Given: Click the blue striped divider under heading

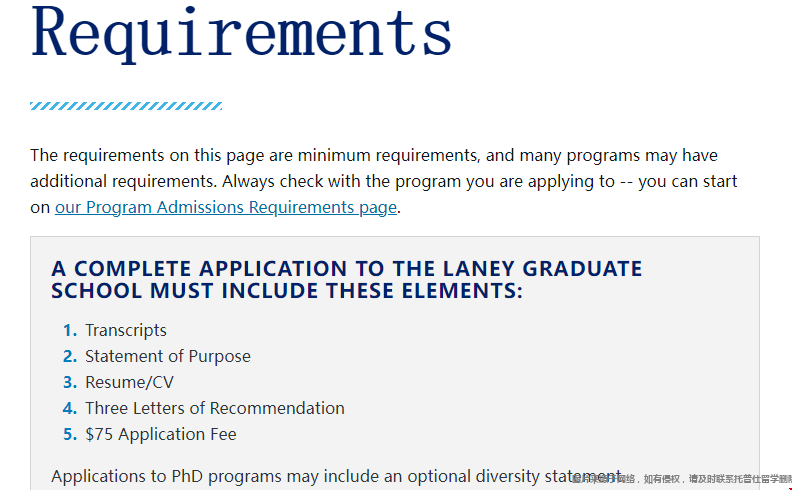Looking at the screenshot, I should point(126,106).
